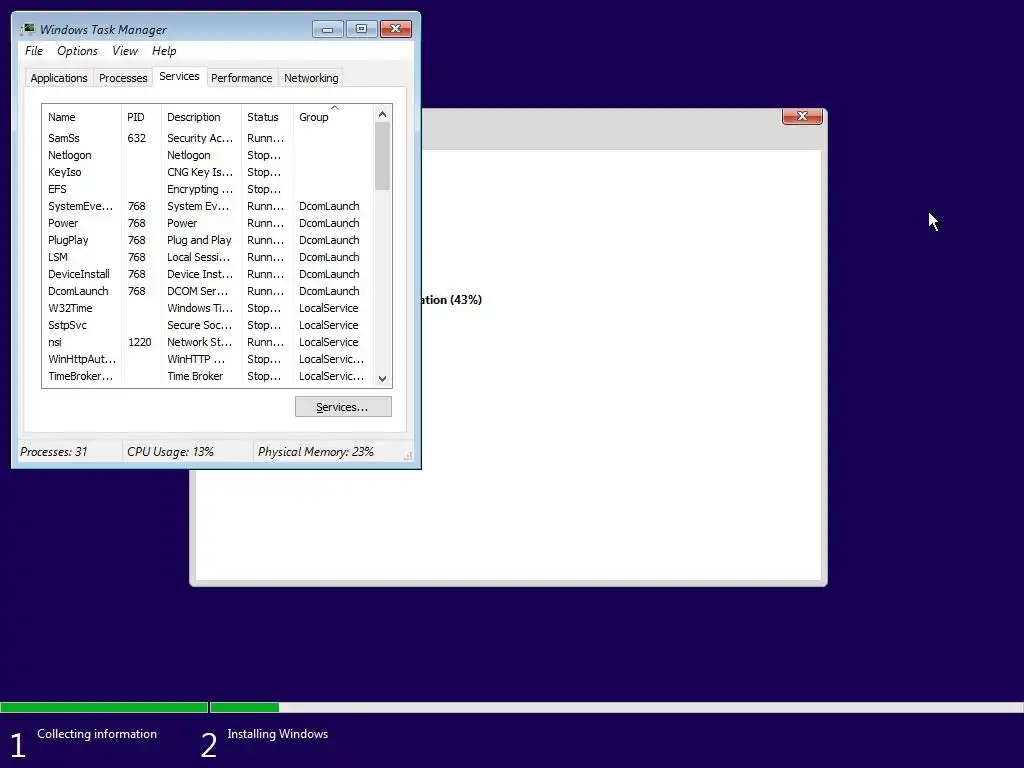Select the nsi service row
Image resolution: width=1024 pixels, height=768 pixels.
click(208, 342)
